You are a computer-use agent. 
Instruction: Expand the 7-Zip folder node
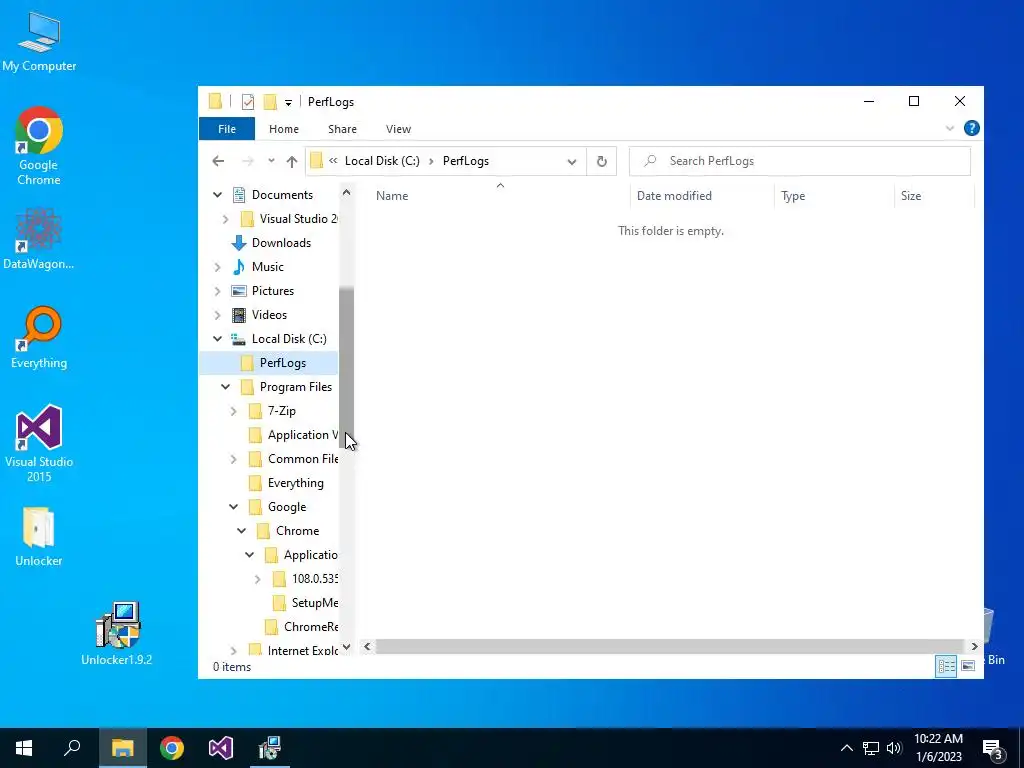coord(233,411)
